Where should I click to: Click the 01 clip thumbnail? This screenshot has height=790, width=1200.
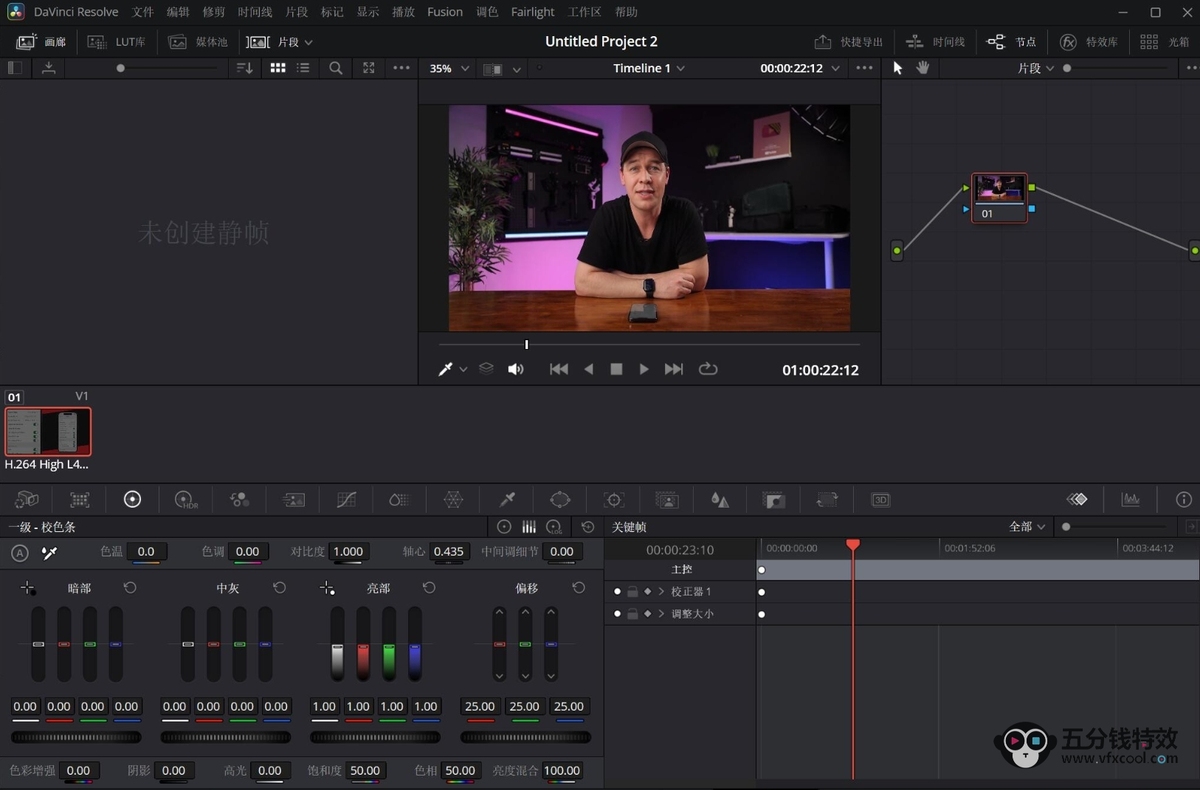[48, 432]
